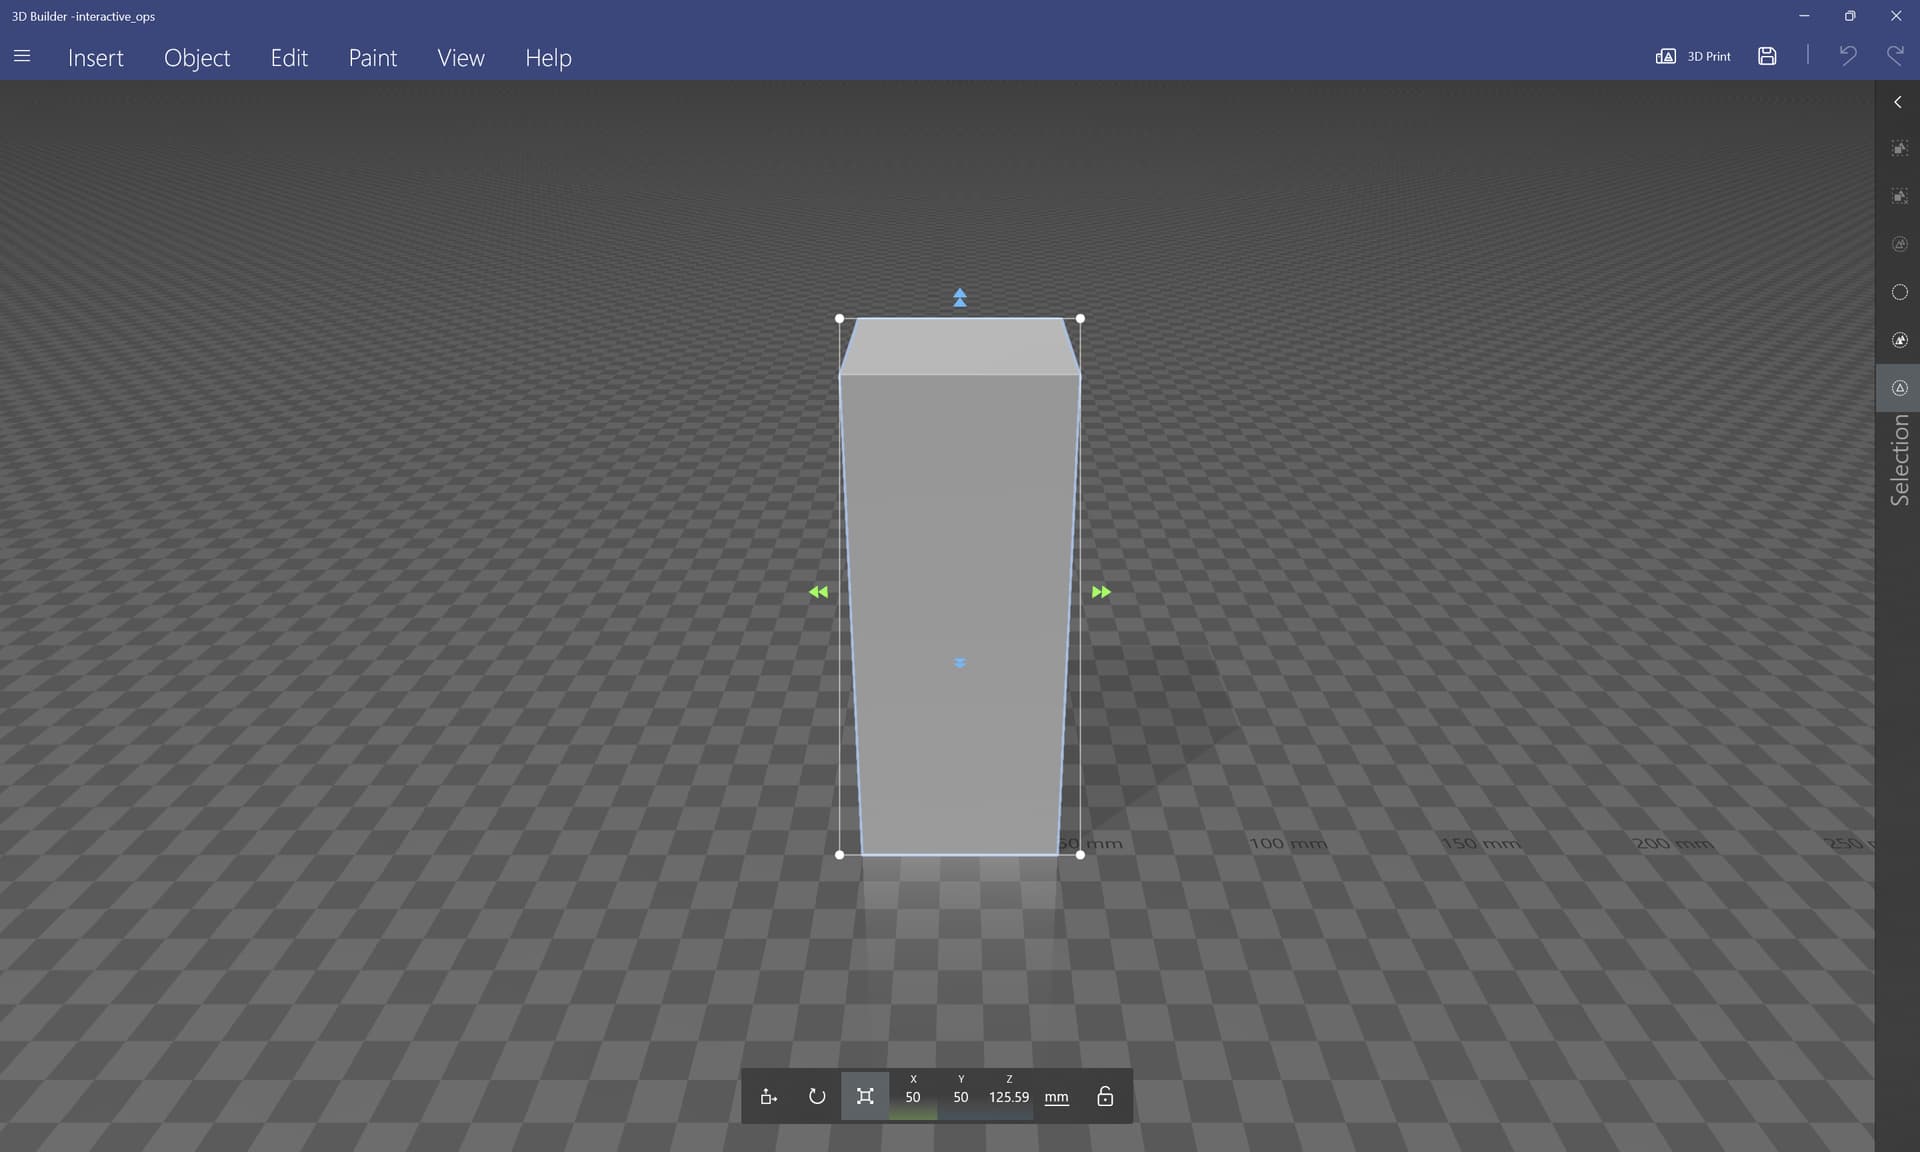
Task: Click the 3D Print button
Action: click(1693, 57)
